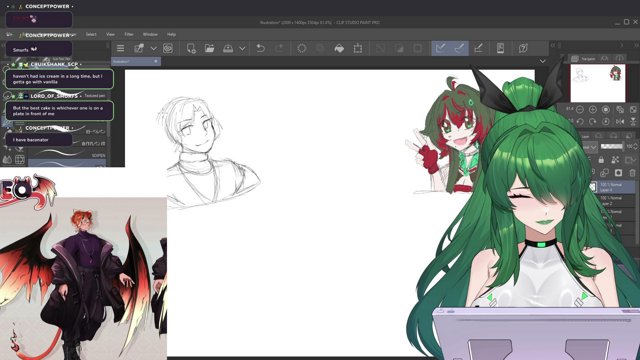Click the Clear (delete) command icon
The height and width of the screenshot is (360, 640).
tap(302, 49)
